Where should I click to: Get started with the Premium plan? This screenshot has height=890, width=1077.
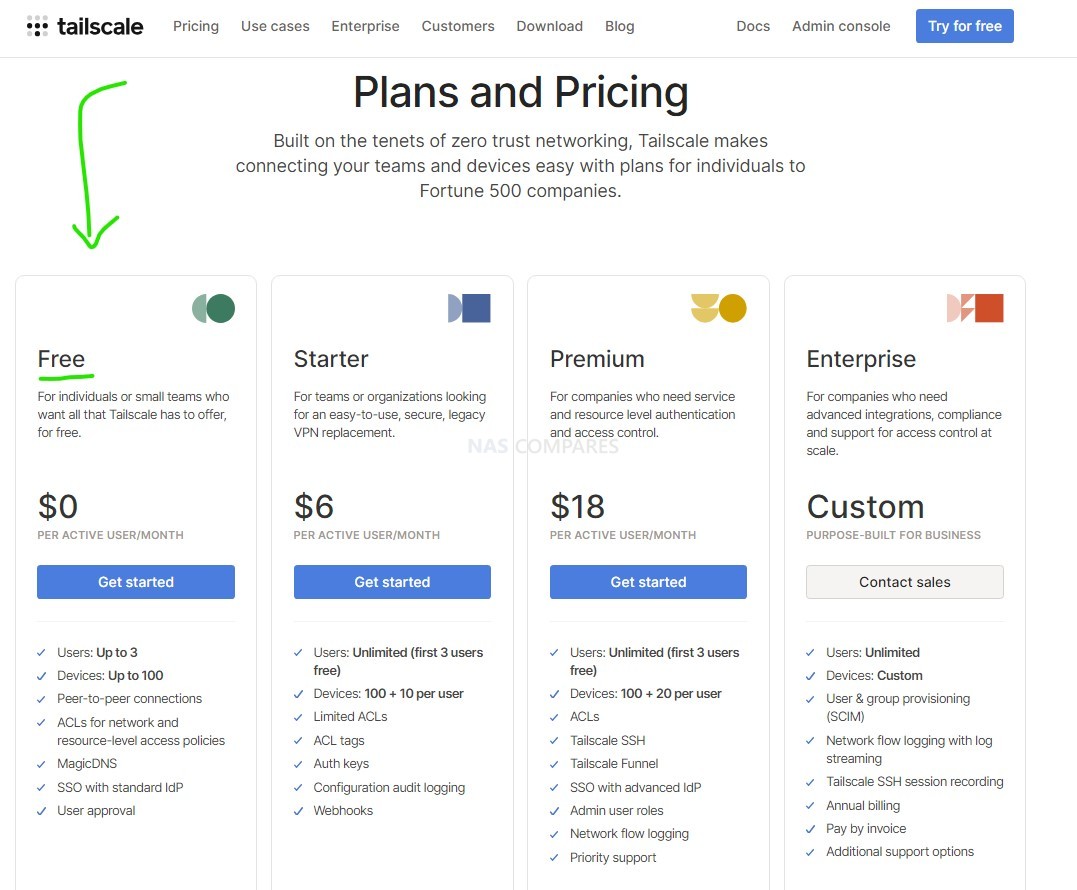click(648, 582)
